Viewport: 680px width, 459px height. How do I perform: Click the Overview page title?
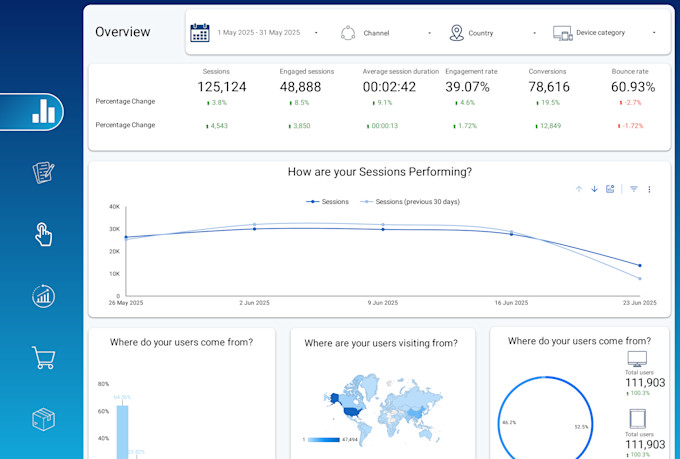click(123, 32)
